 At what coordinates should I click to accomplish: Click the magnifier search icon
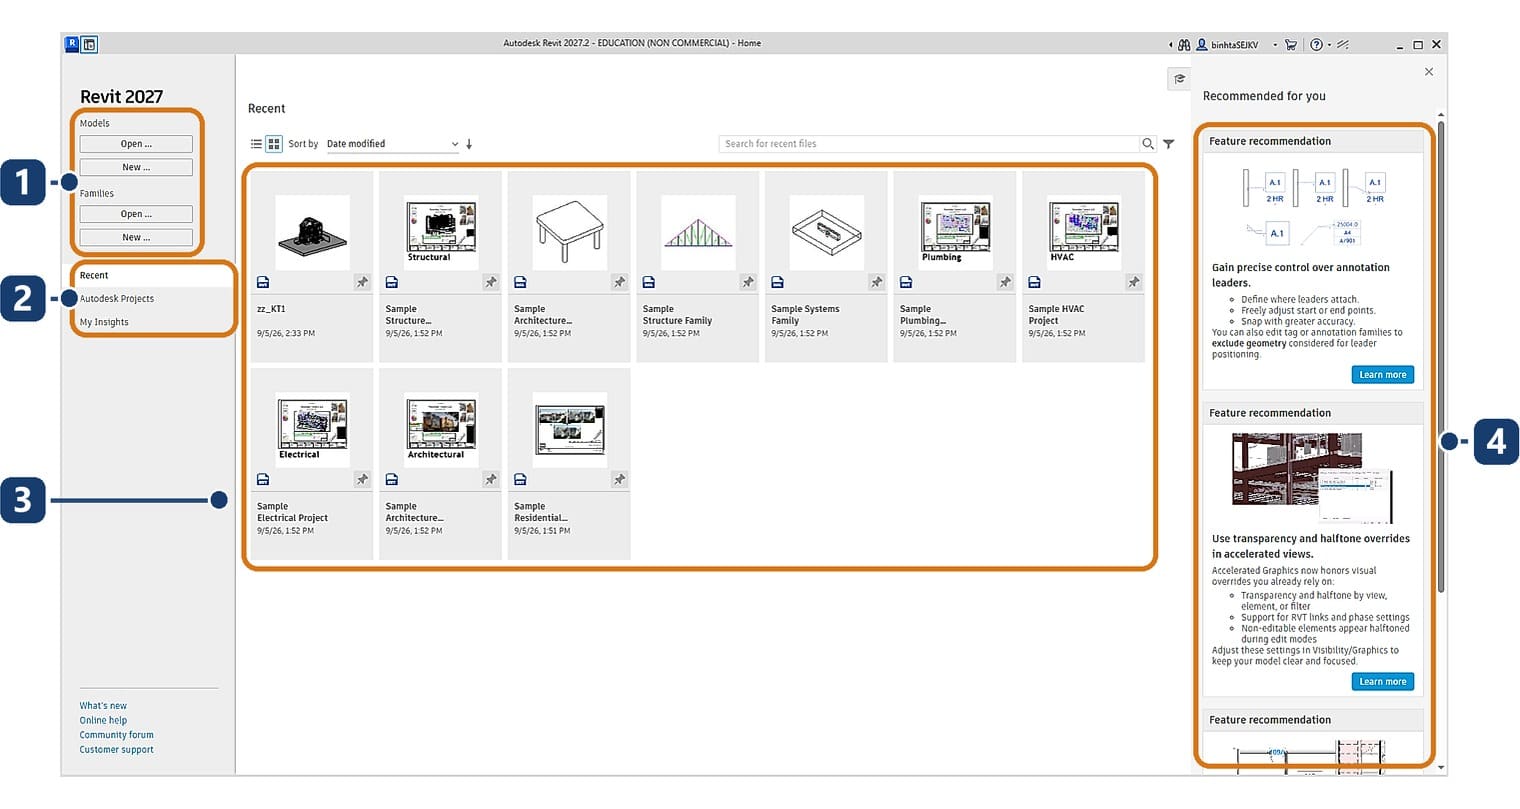coord(1148,144)
